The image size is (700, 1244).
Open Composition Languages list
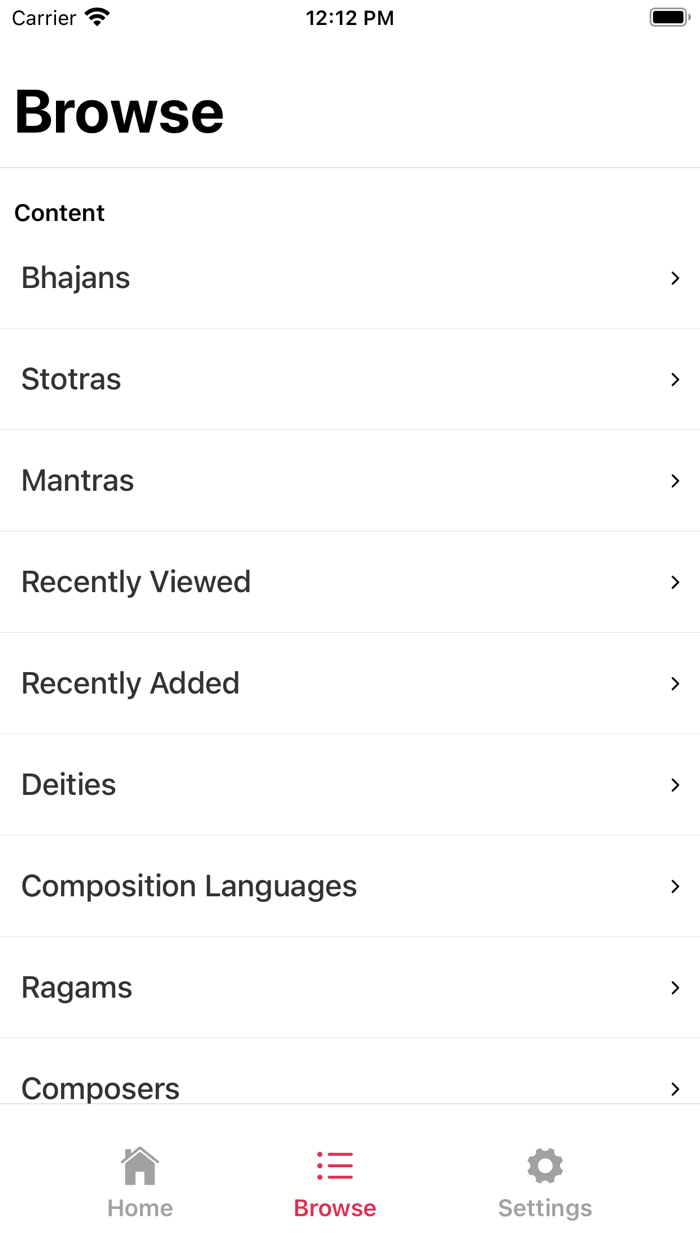point(189,886)
